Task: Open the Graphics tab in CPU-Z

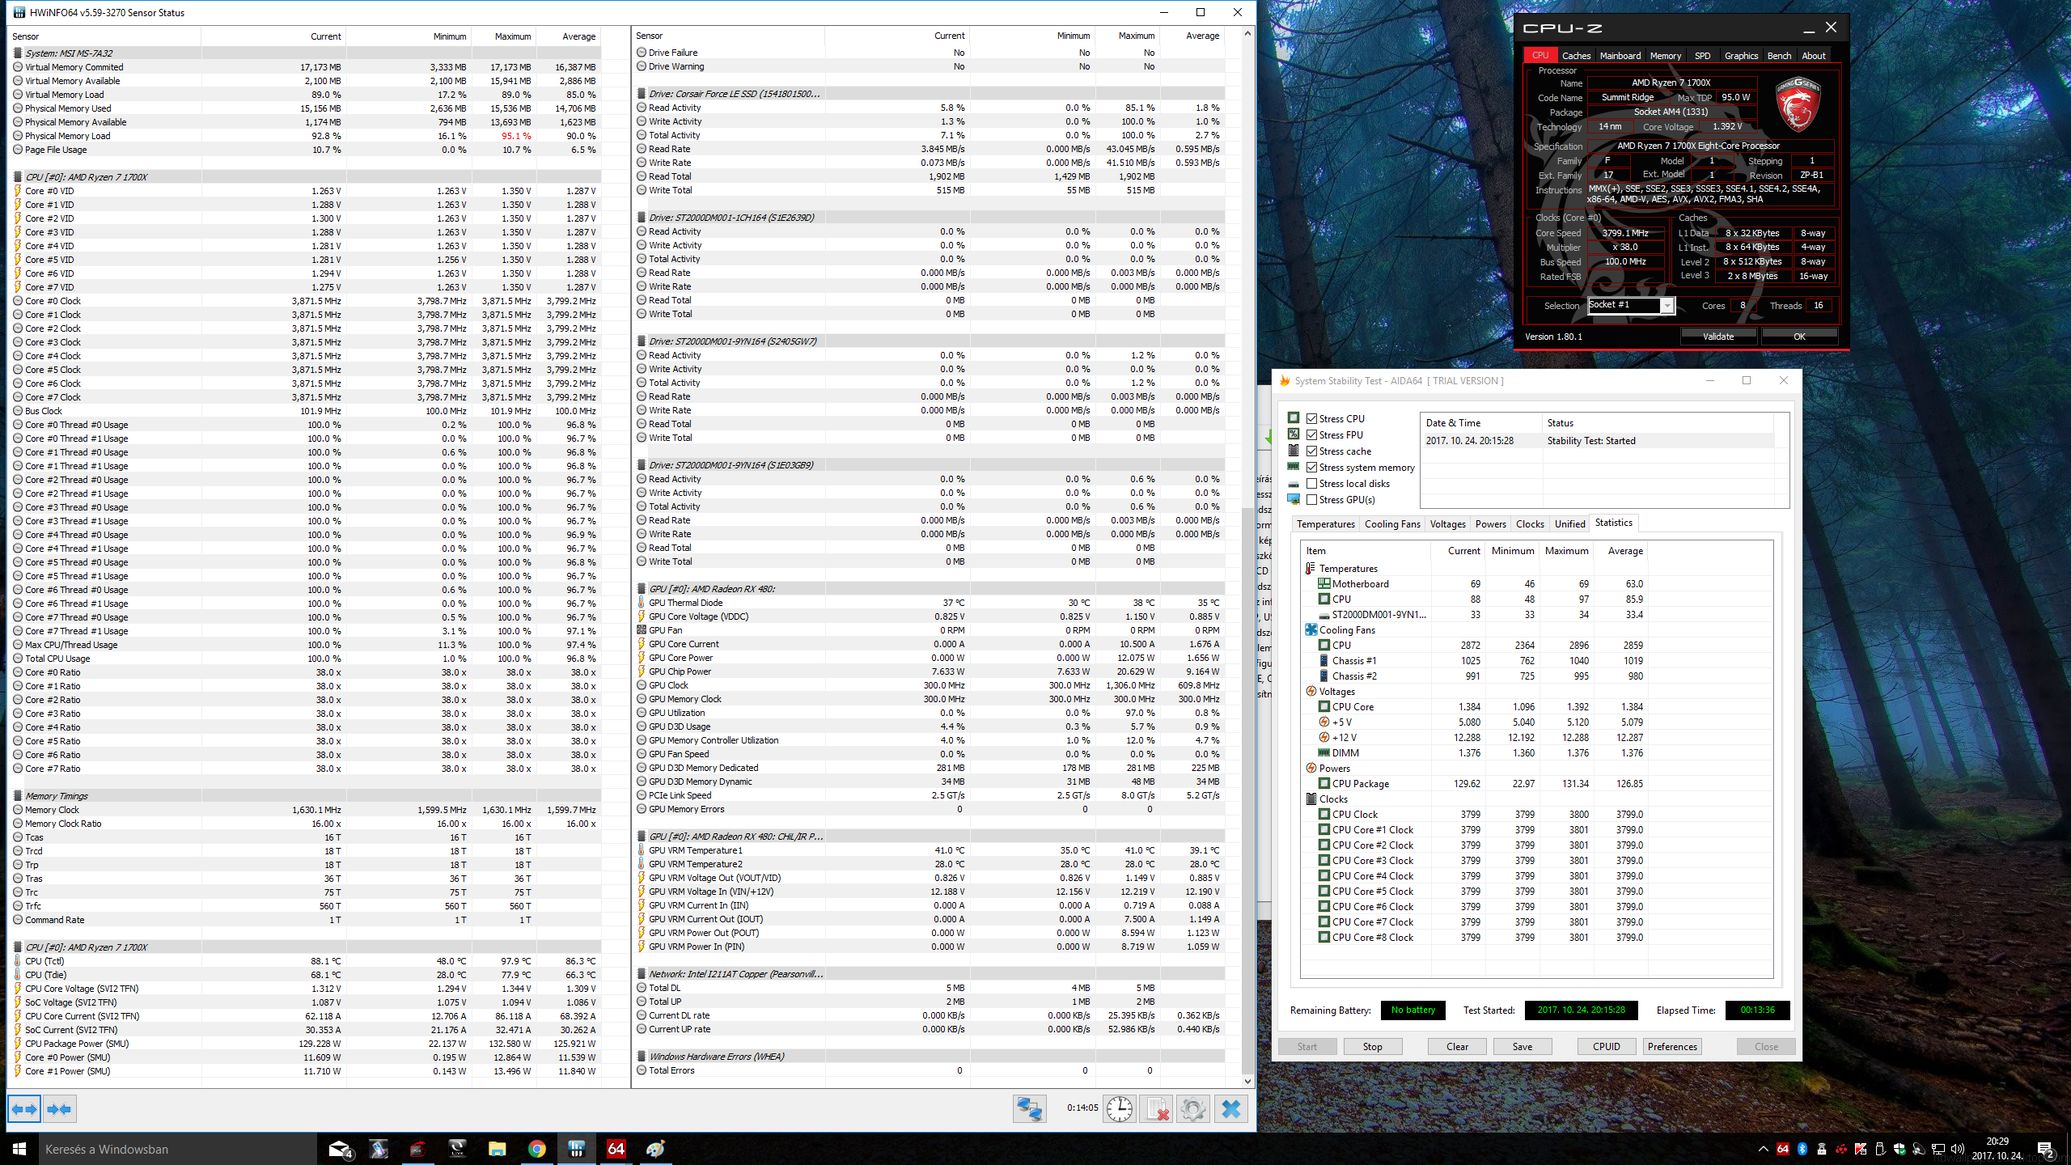Action: coord(1740,56)
